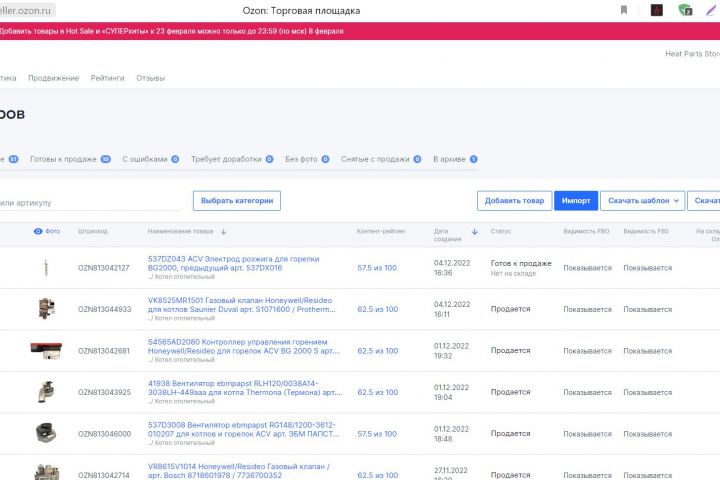Image resolution: width=720 pixels, height=480 pixels.
Task: Click barcode text OZN813044933
Action: pos(105,310)
